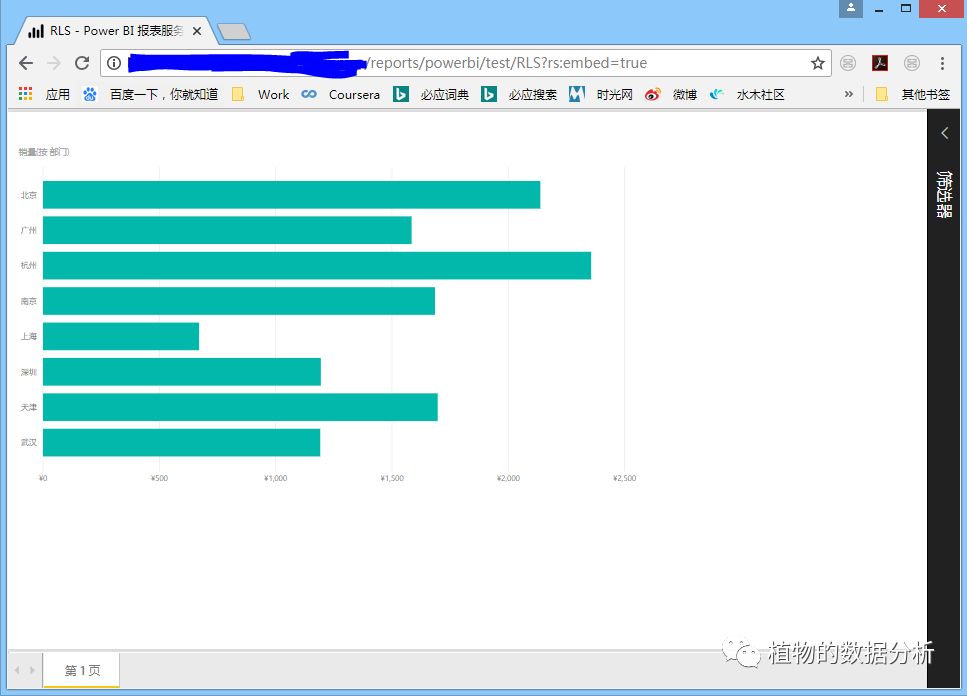The width and height of the screenshot is (967, 696).
Task: Open the Chrome three-dot menu
Action: (x=942, y=63)
